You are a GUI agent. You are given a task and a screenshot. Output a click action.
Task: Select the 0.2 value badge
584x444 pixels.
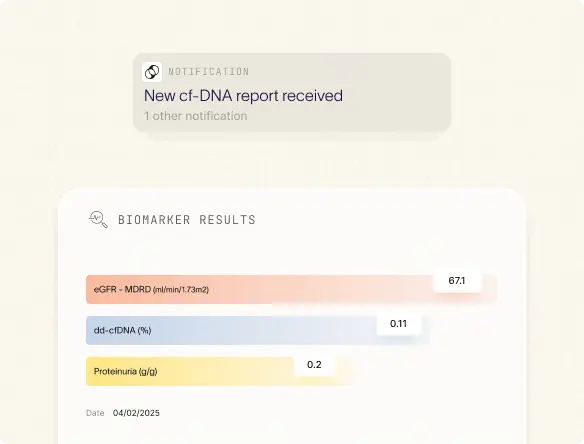point(314,365)
